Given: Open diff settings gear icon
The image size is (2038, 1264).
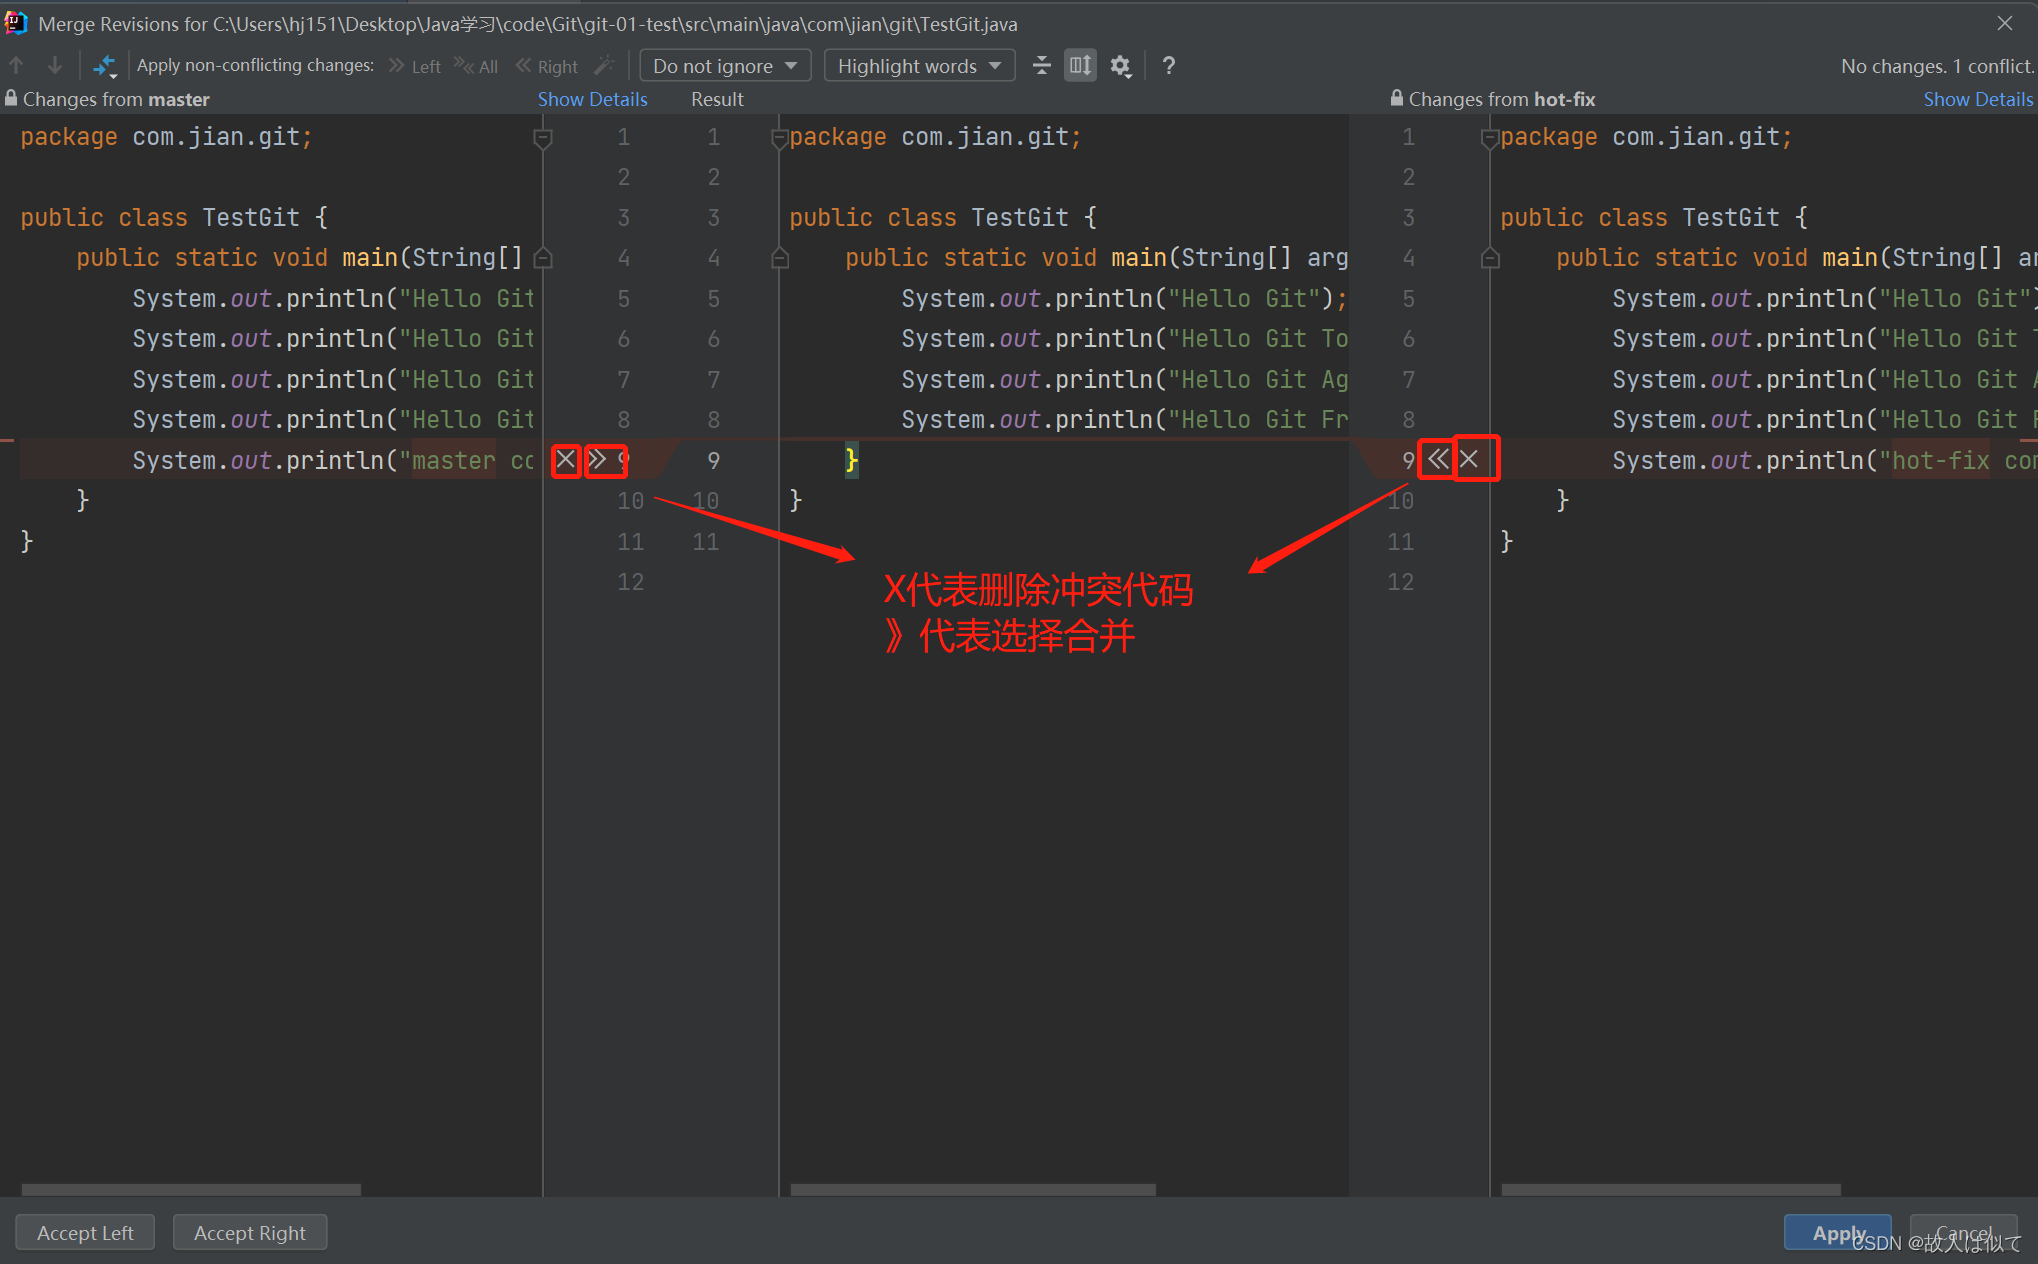Looking at the screenshot, I should [x=1121, y=66].
